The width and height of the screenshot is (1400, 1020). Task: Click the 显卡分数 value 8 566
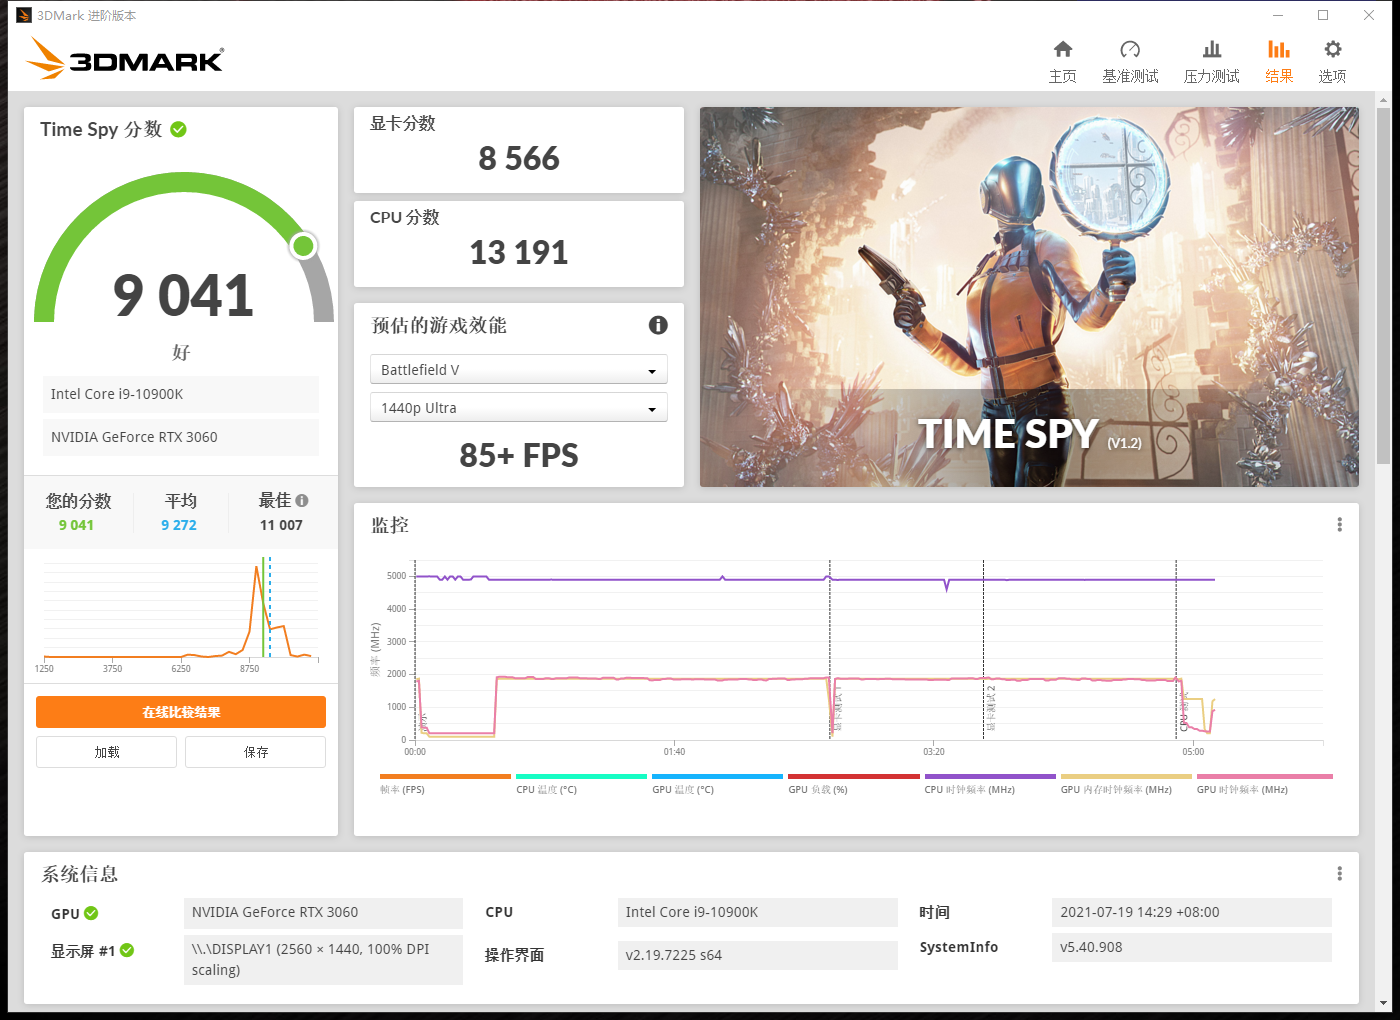[519, 158]
